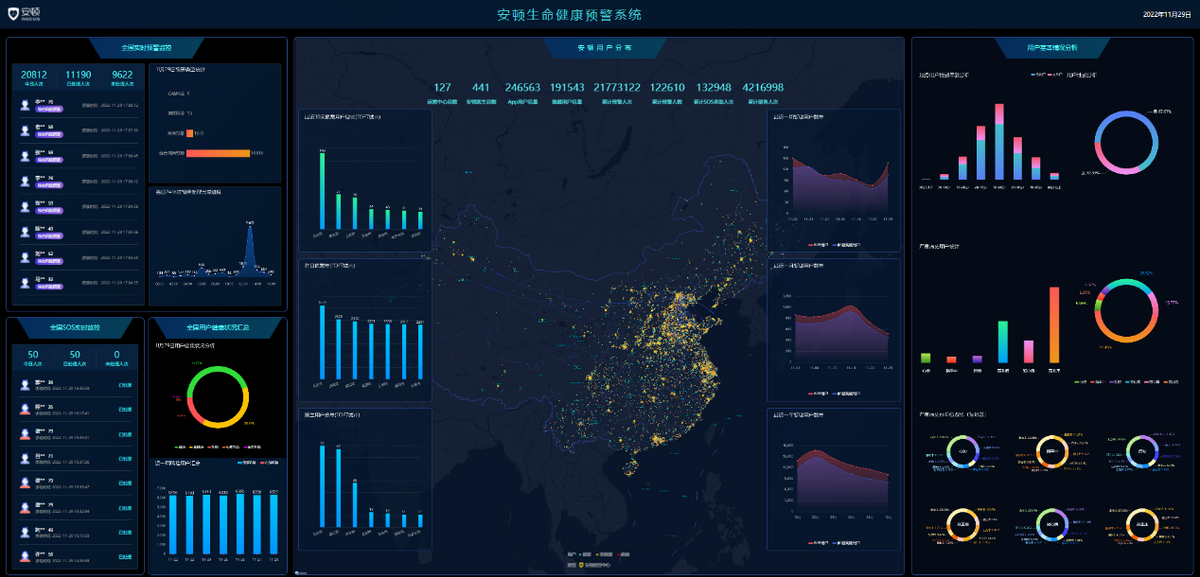The width and height of the screenshot is (1200, 577).
Task: Click the first user avatar in the alert list
Action: (x=26, y=104)
